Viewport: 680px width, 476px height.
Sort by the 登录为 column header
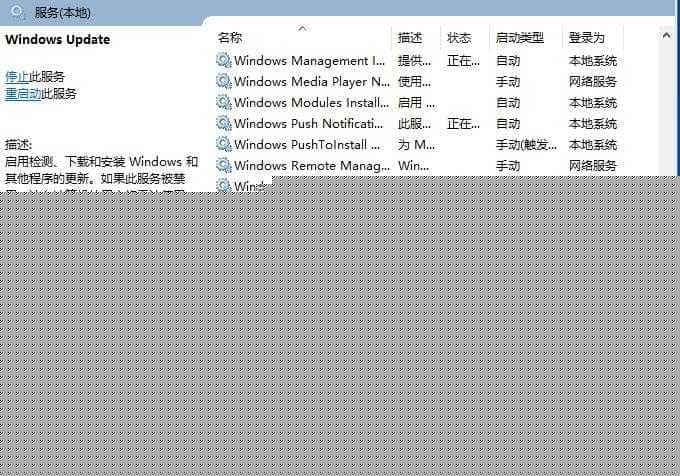[586, 38]
